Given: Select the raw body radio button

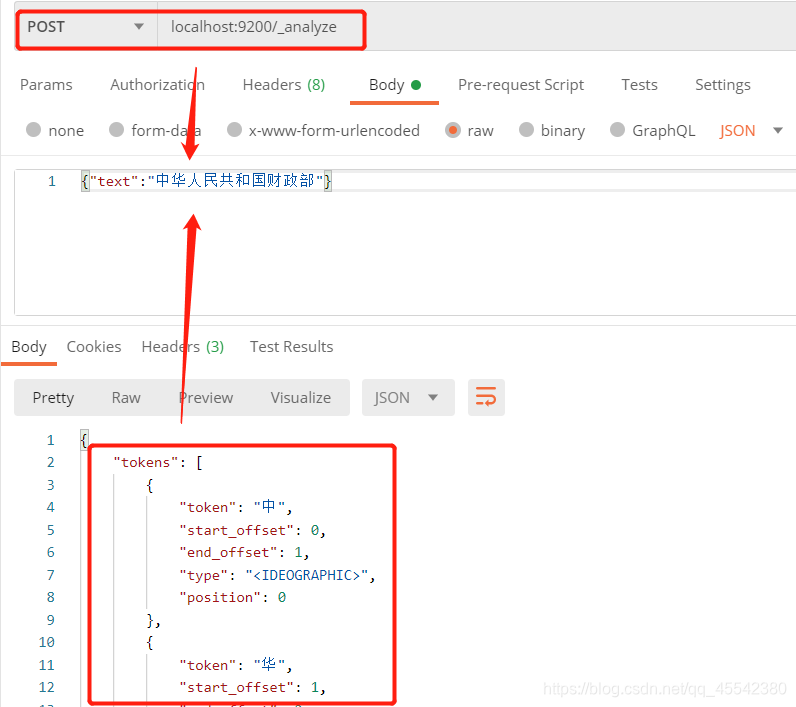Looking at the screenshot, I should [453, 130].
